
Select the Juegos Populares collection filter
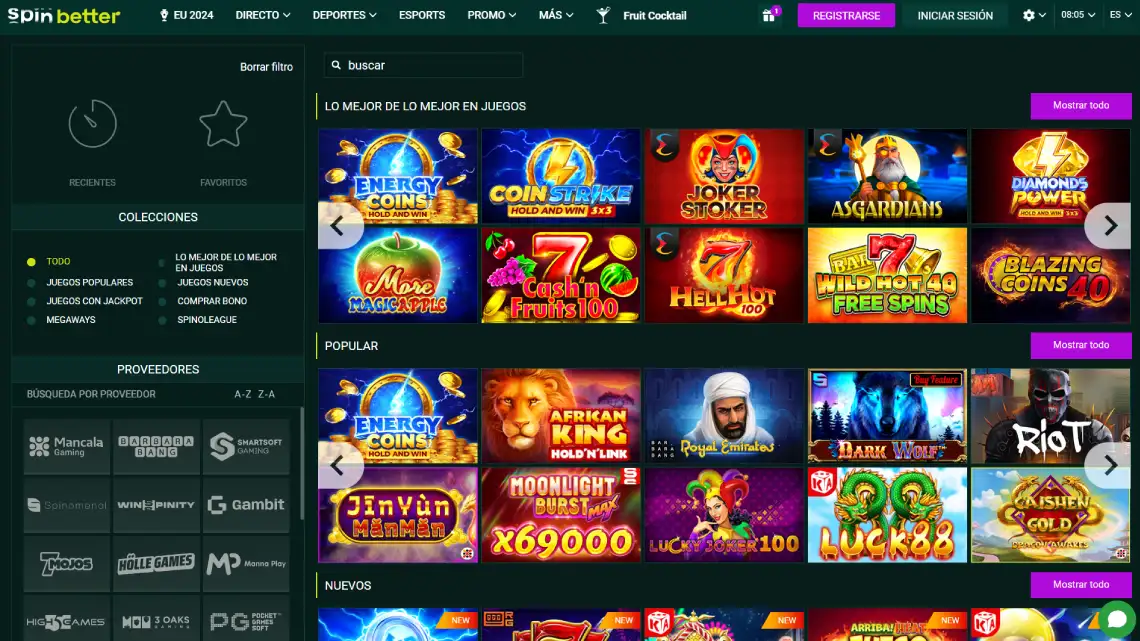[89, 283]
